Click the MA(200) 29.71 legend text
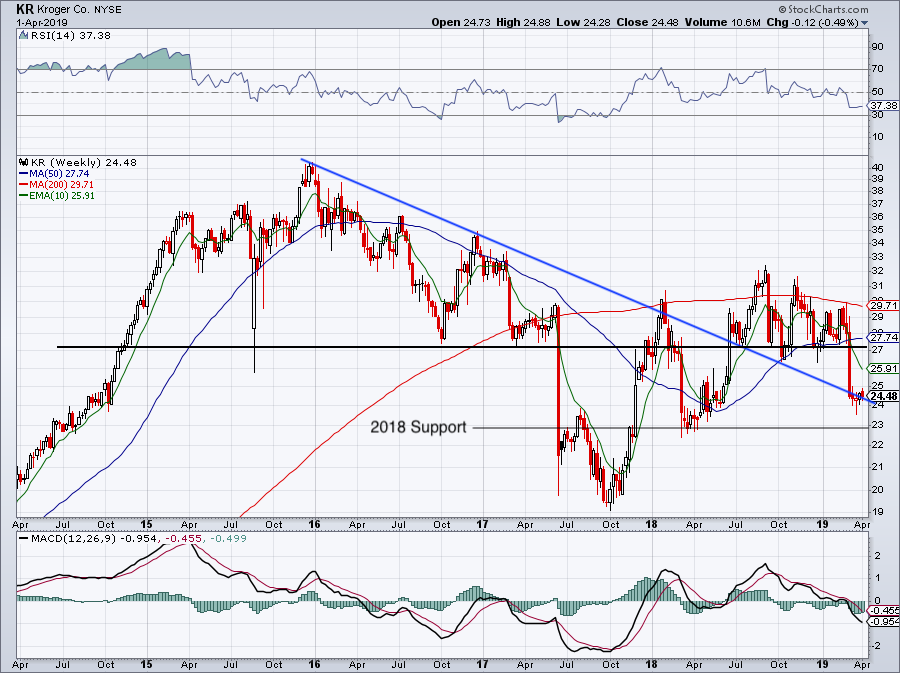The image size is (900, 673). (61, 185)
